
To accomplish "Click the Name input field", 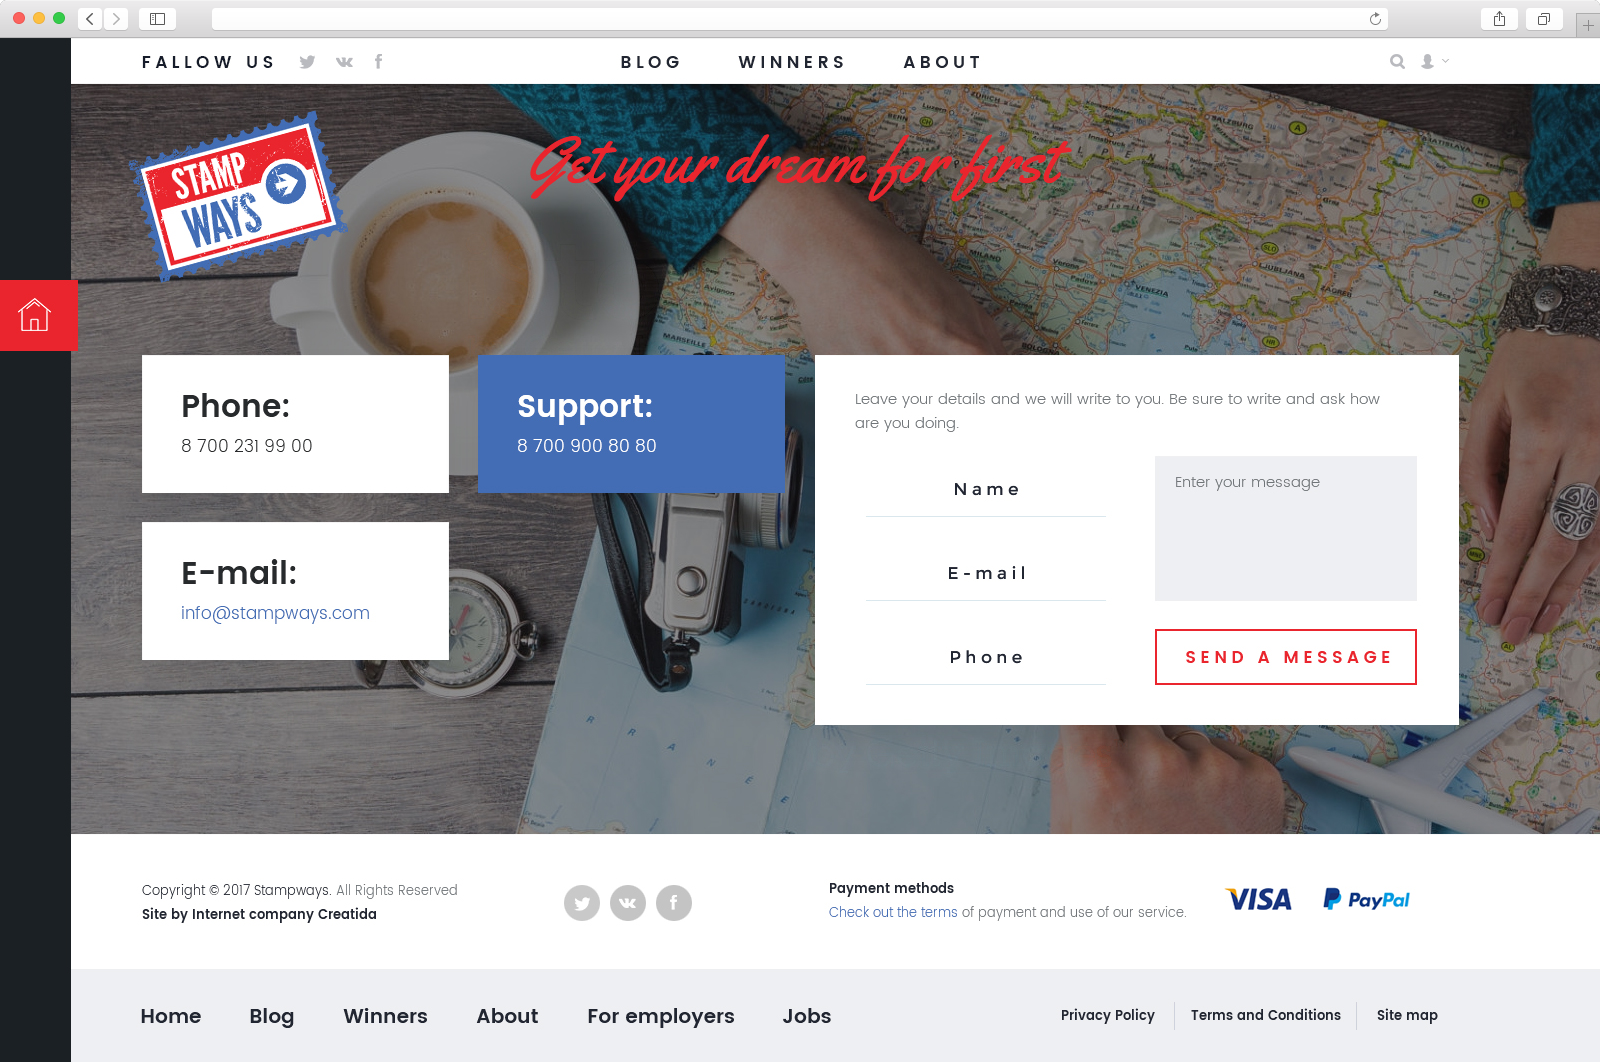I will (986, 489).
